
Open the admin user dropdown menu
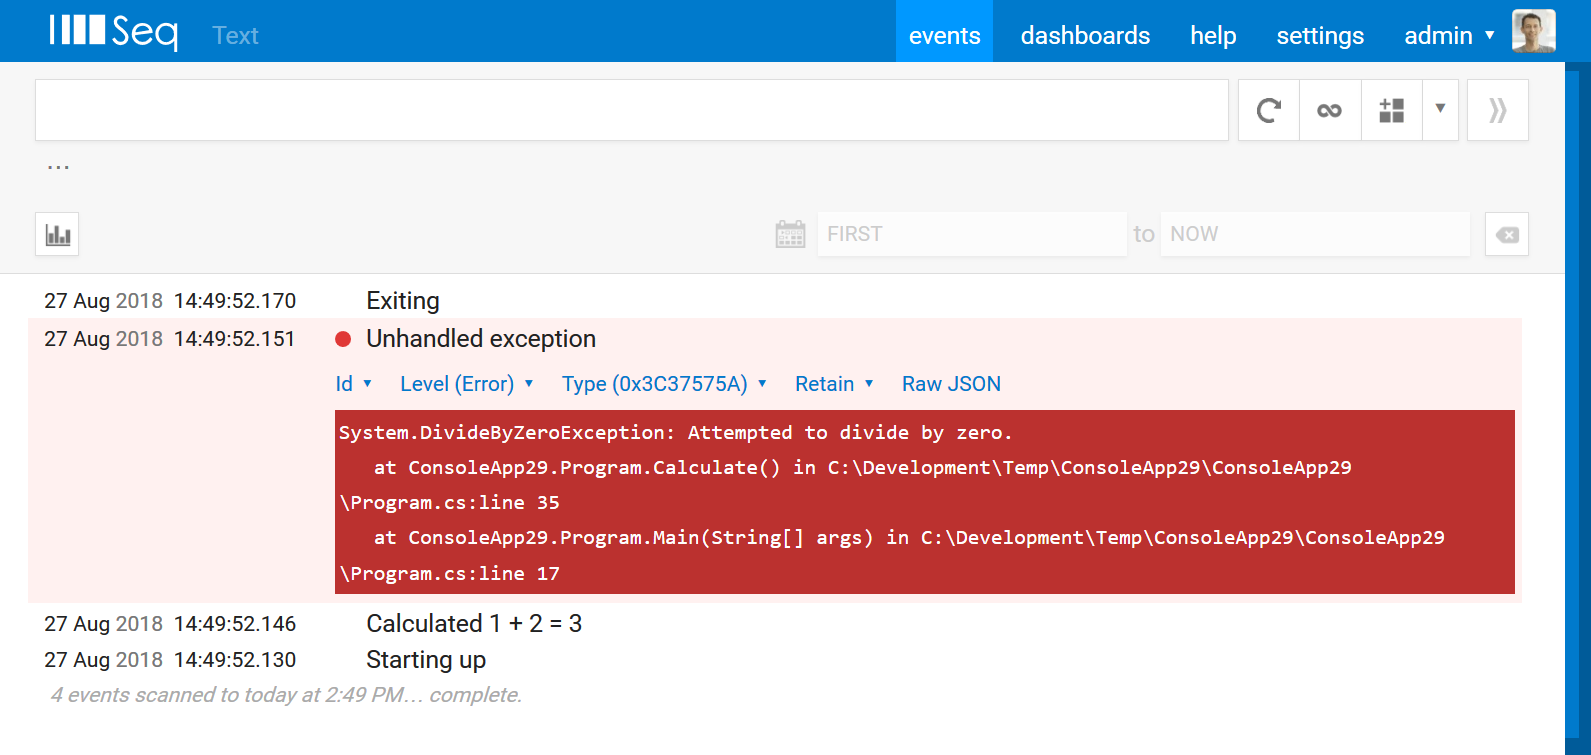tap(1449, 36)
